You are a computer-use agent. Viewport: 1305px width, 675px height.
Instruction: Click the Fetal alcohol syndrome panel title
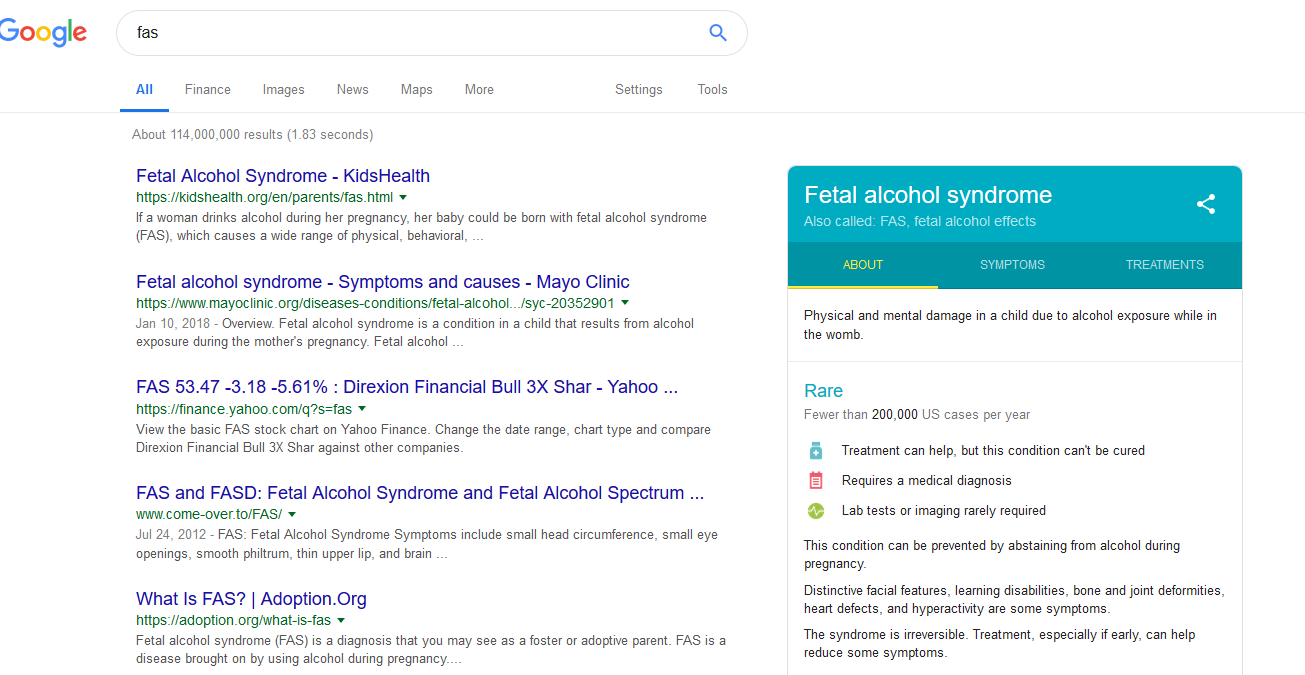coord(928,195)
